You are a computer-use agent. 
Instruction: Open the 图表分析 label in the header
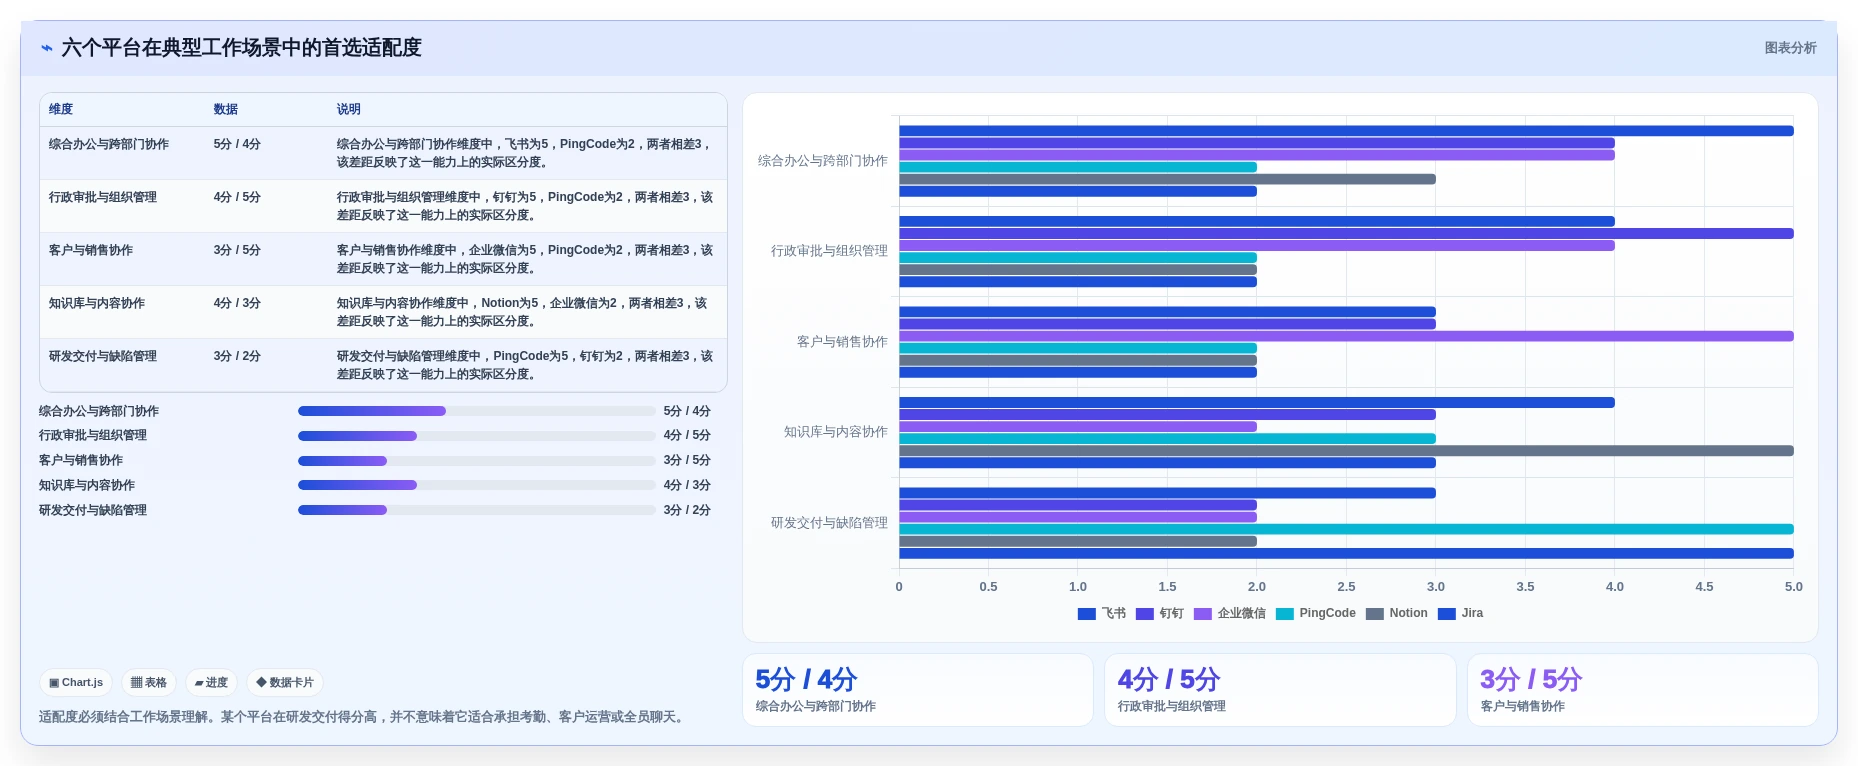coord(1790,48)
